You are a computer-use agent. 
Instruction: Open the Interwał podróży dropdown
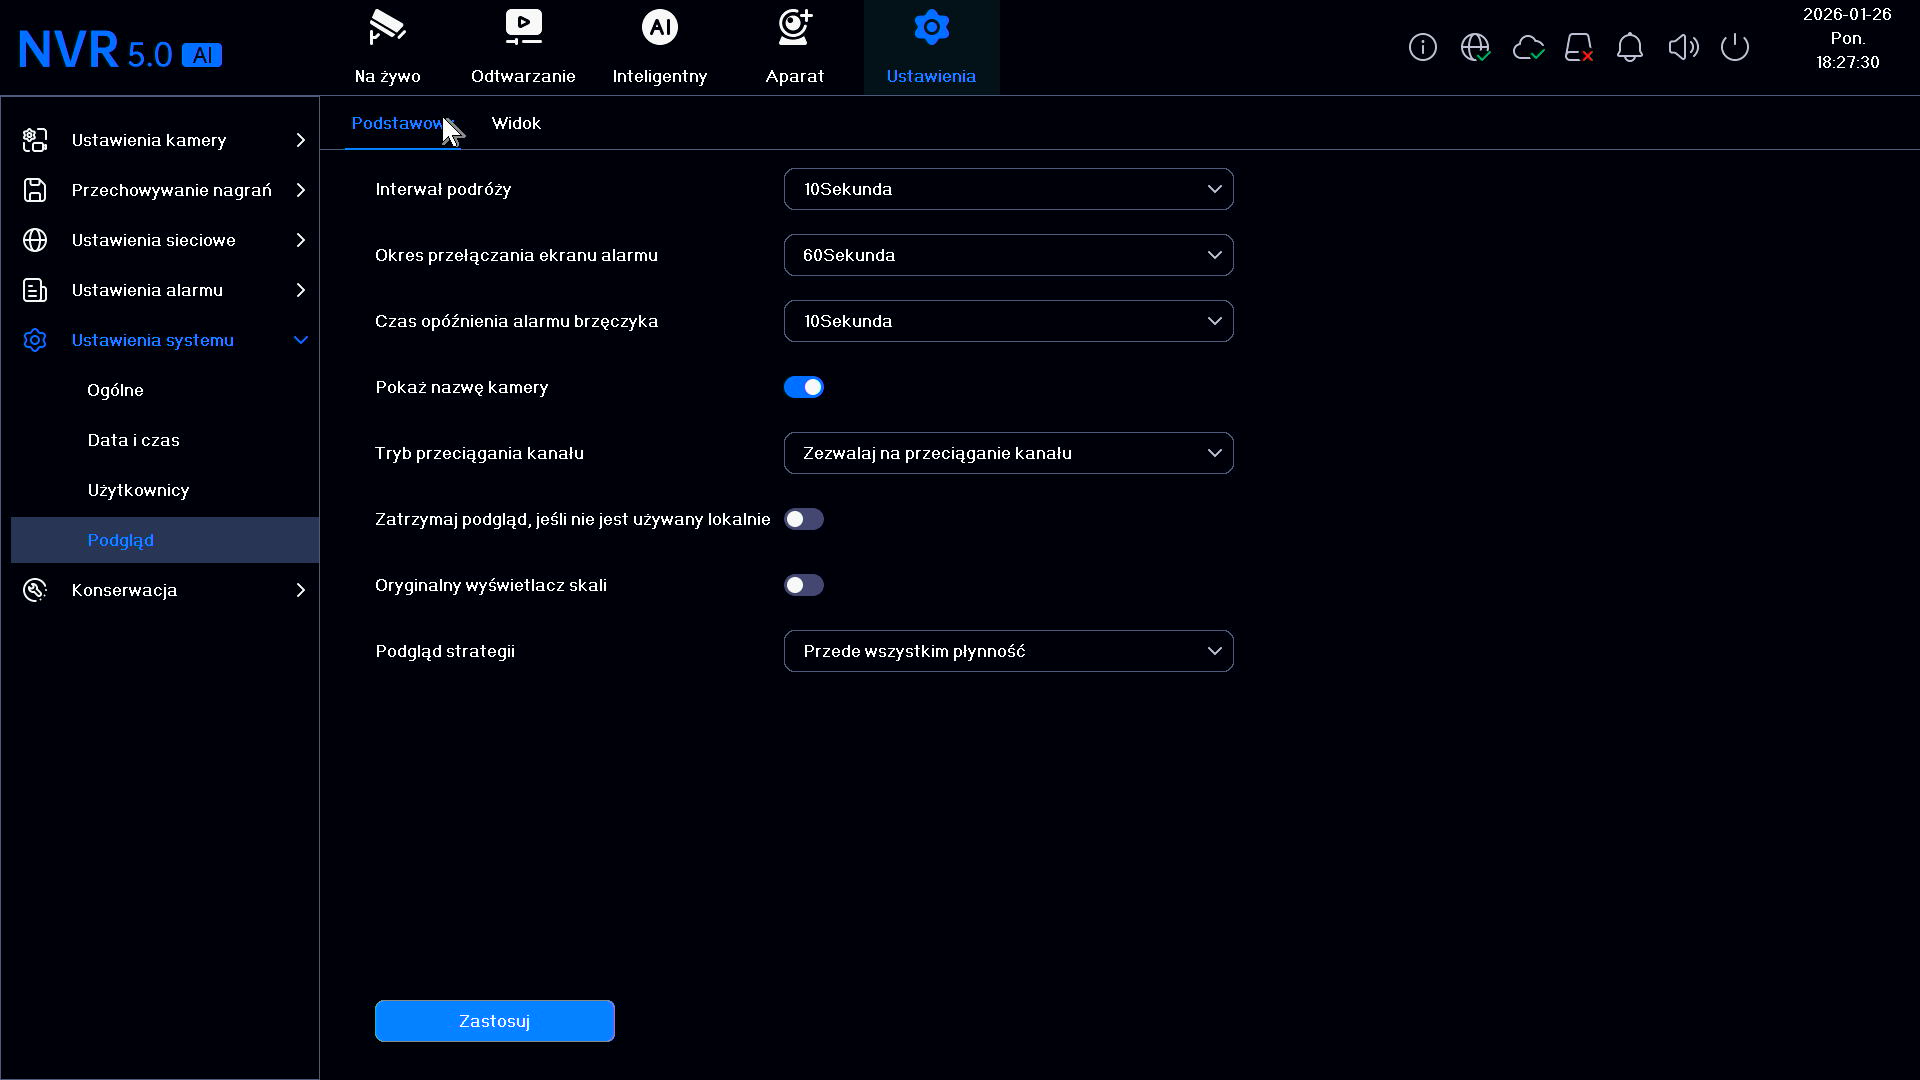[1008, 189]
